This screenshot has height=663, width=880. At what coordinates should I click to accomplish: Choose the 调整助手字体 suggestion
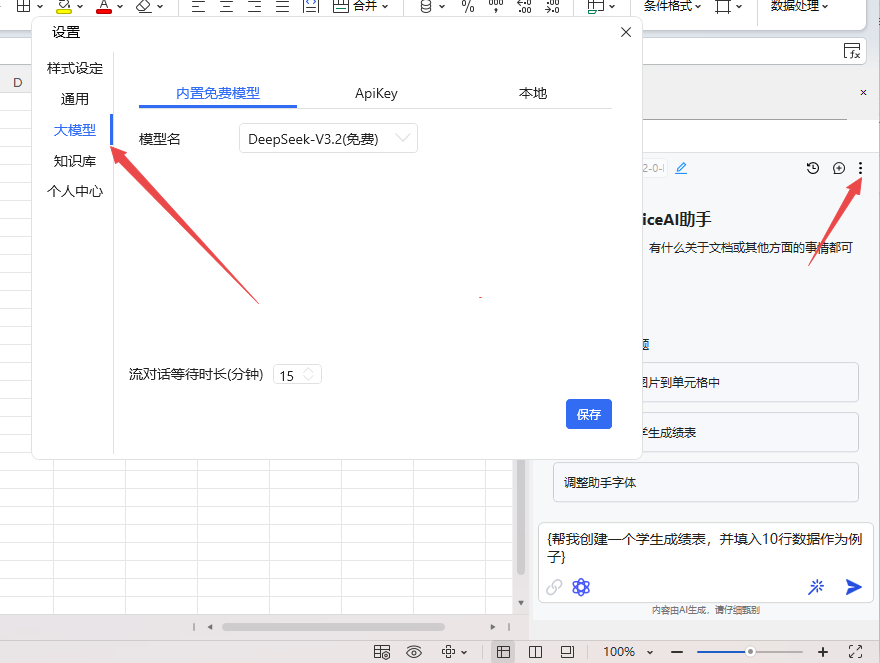(705, 482)
